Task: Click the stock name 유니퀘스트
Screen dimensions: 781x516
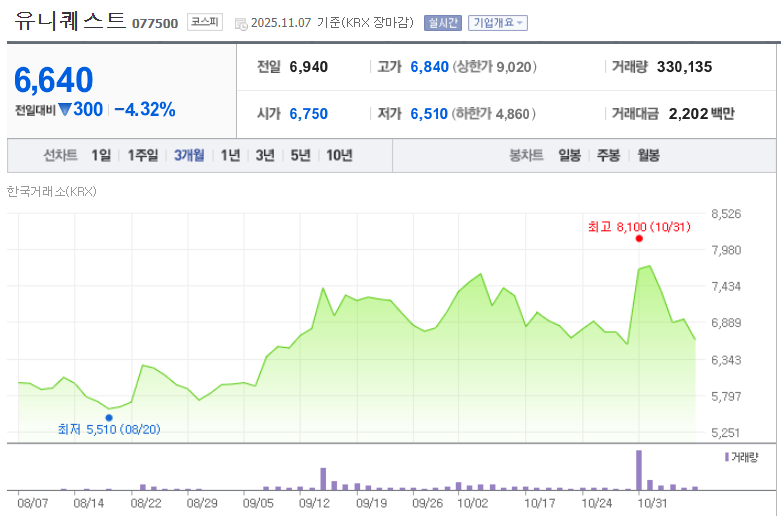Action: 70,21
